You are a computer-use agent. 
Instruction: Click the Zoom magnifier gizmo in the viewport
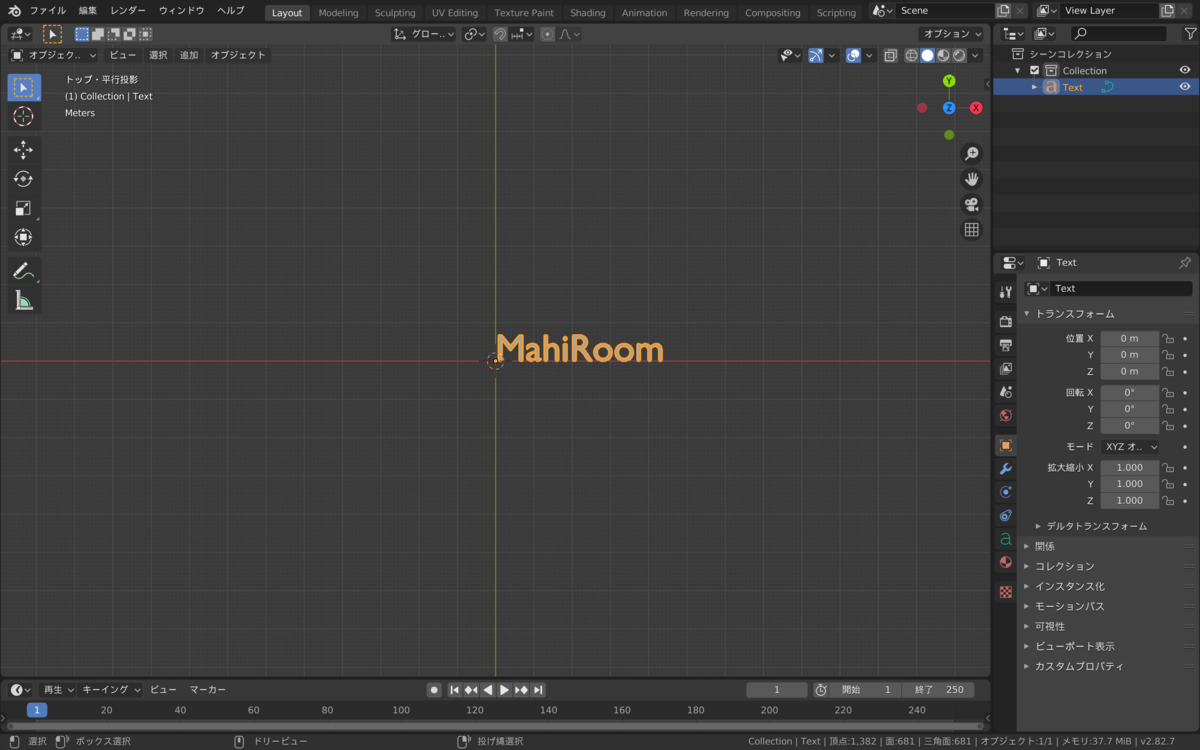(x=971, y=153)
